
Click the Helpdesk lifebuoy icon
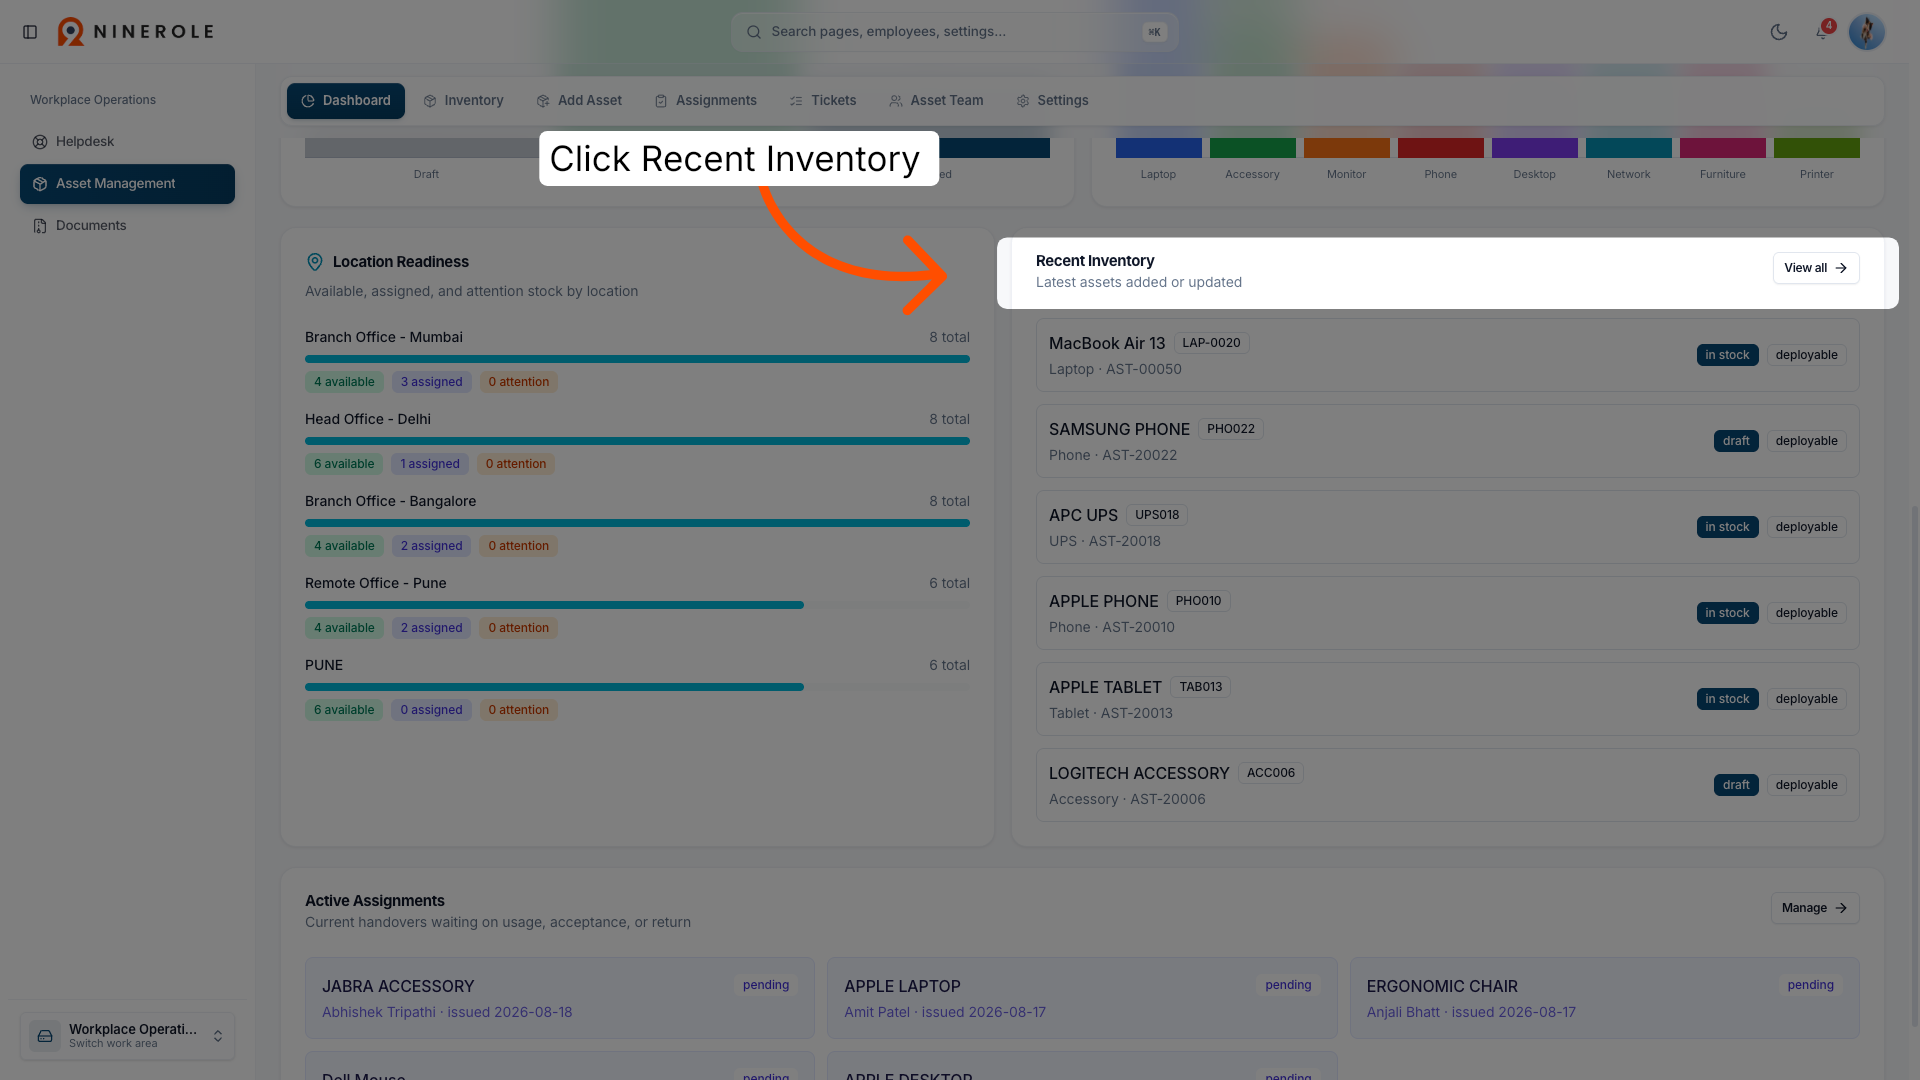click(40, 142)
